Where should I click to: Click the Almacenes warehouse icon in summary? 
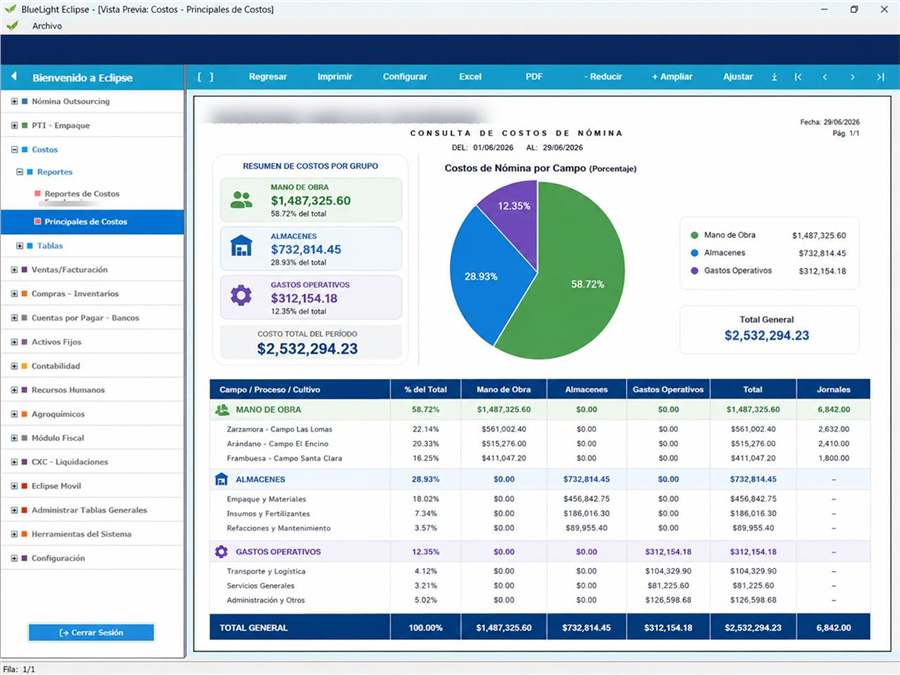coord(241,246)
